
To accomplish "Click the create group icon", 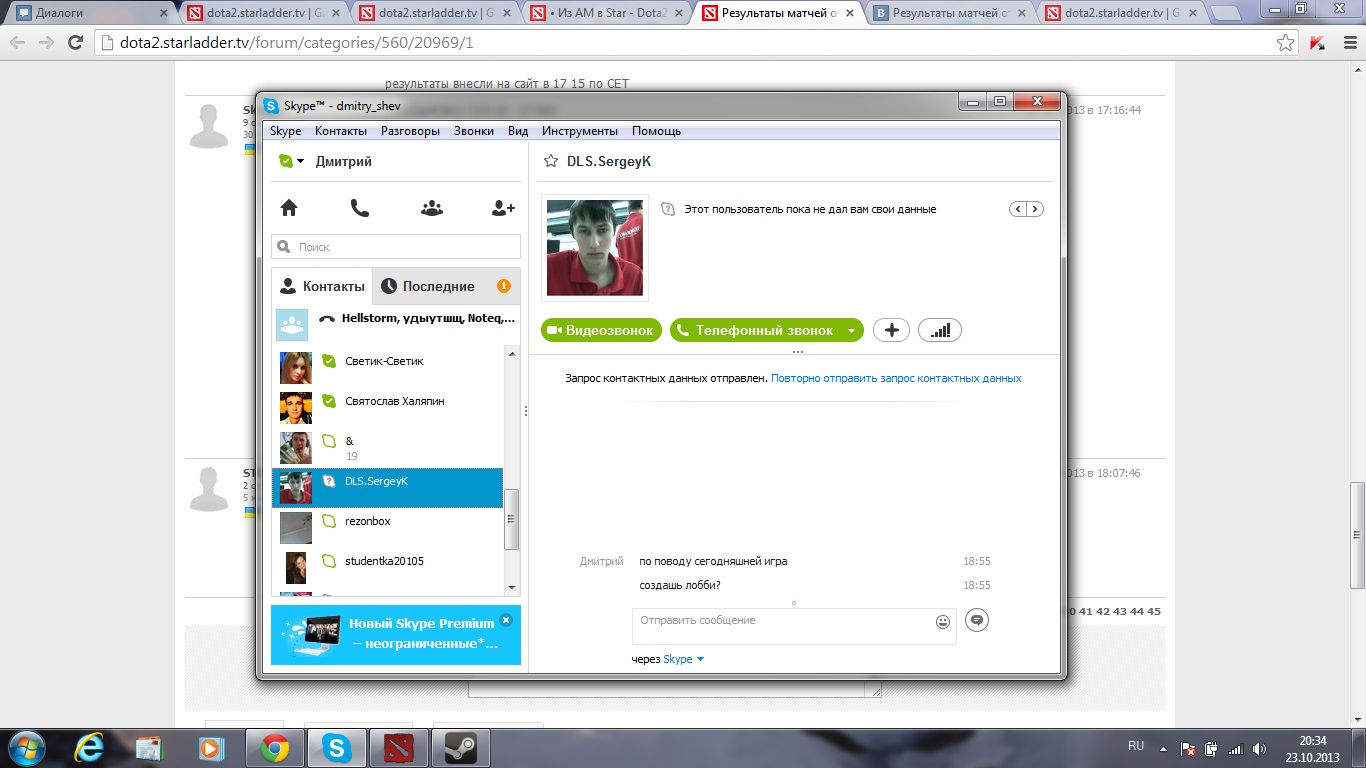I will pos(432,208).
